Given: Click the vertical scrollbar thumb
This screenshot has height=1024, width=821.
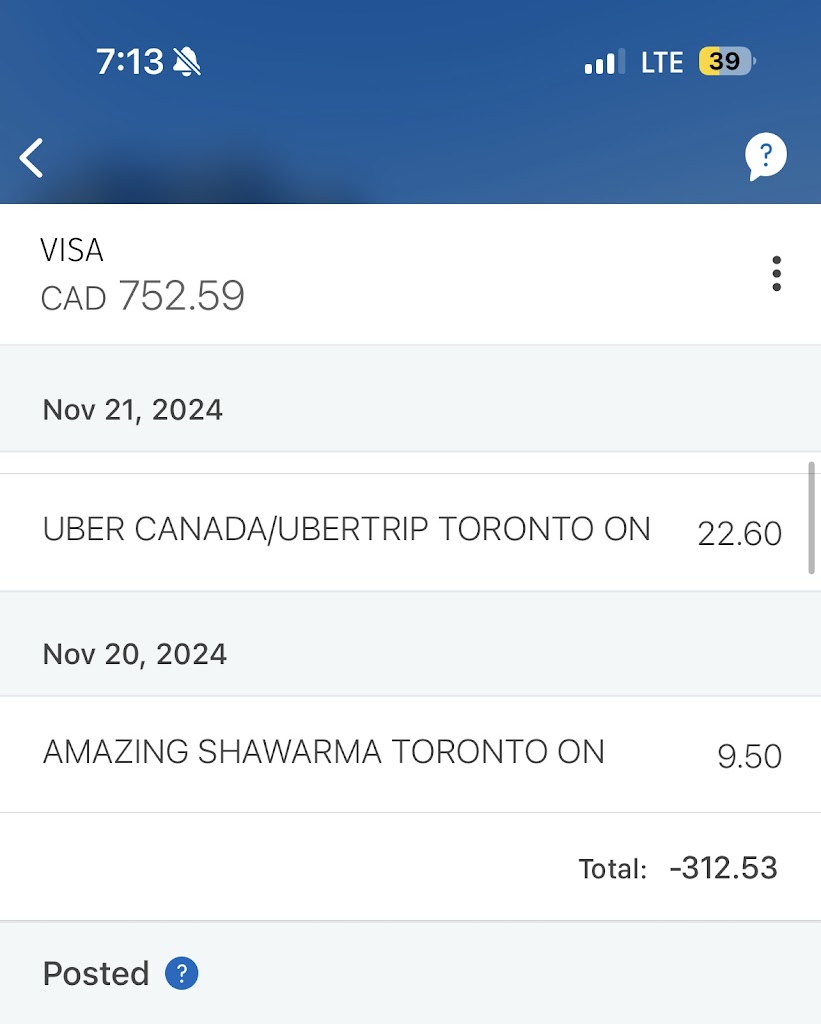Looking at the screenshot, I should coord(811,517).
